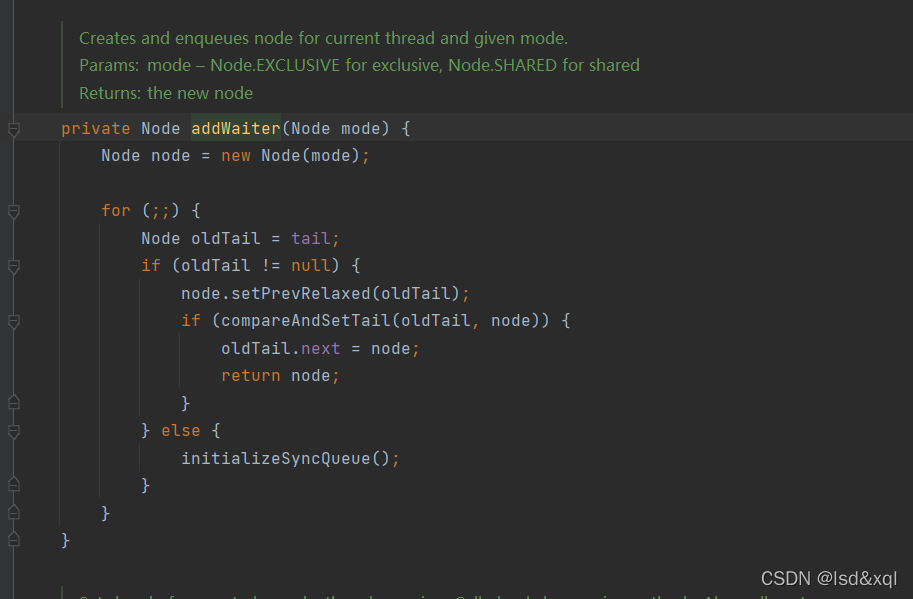Click fold end marker closing the for loop
Viewport: 913px width, 599px height.
click(x=14, y=512)
